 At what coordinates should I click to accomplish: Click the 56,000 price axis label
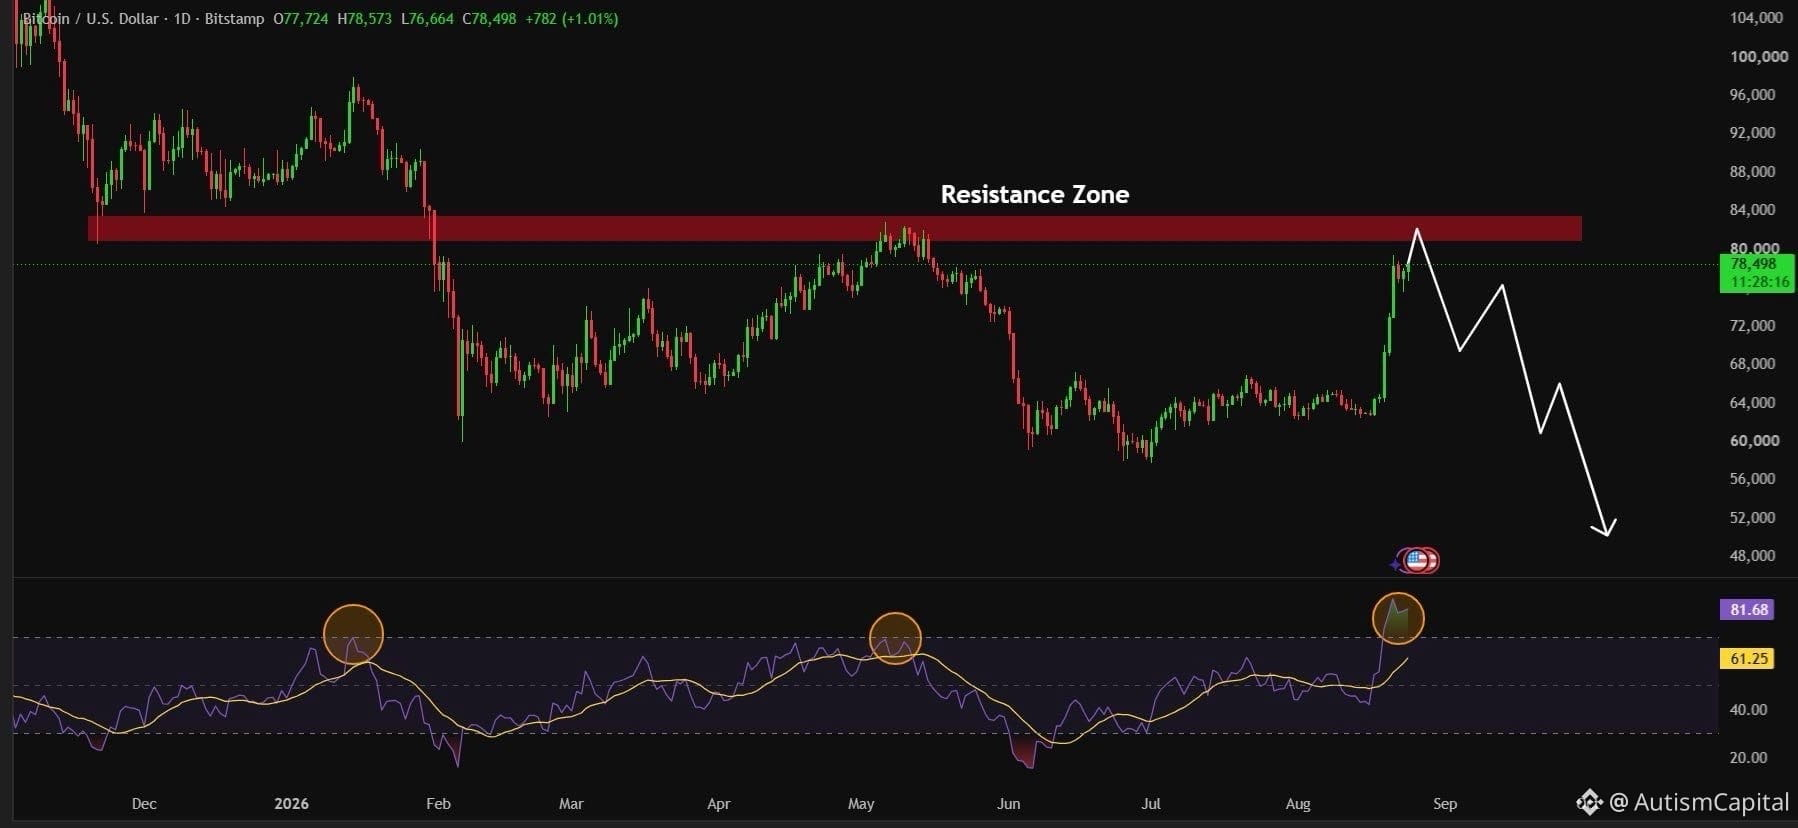pyautogui.click(x=1753, y=479)
